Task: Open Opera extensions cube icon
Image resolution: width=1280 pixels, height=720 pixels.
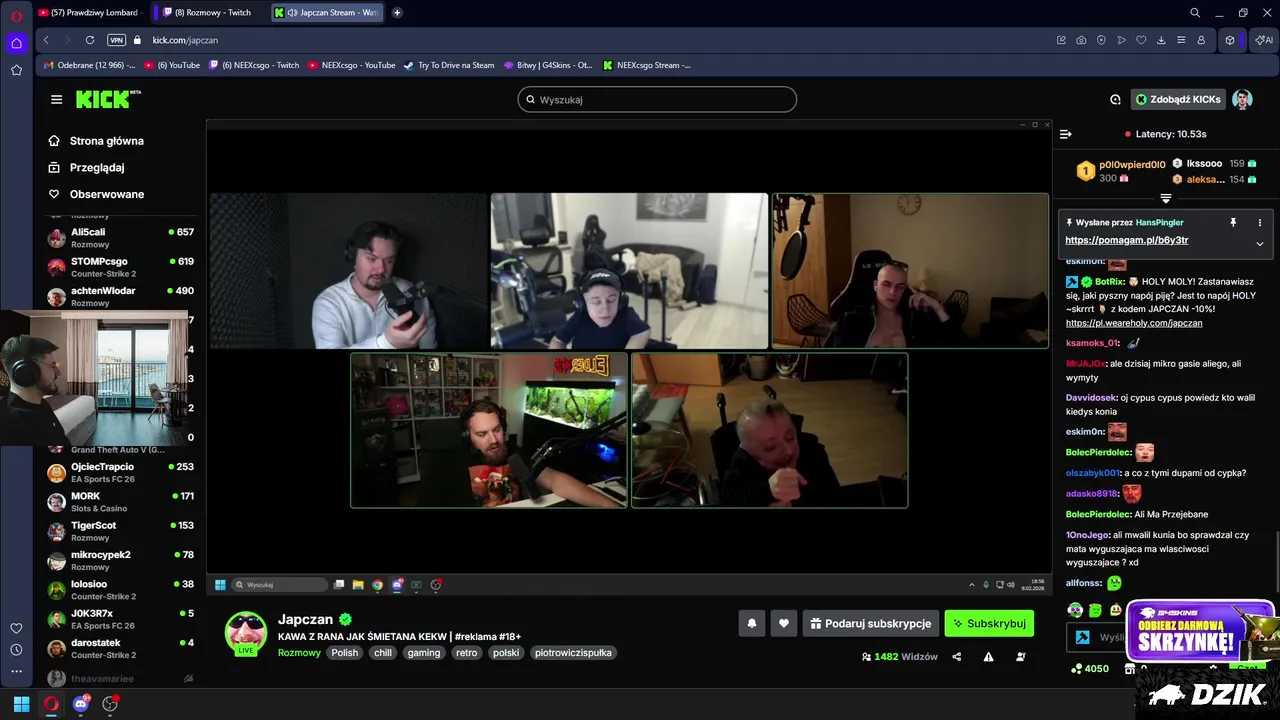Action: [x=1230, y=40]
